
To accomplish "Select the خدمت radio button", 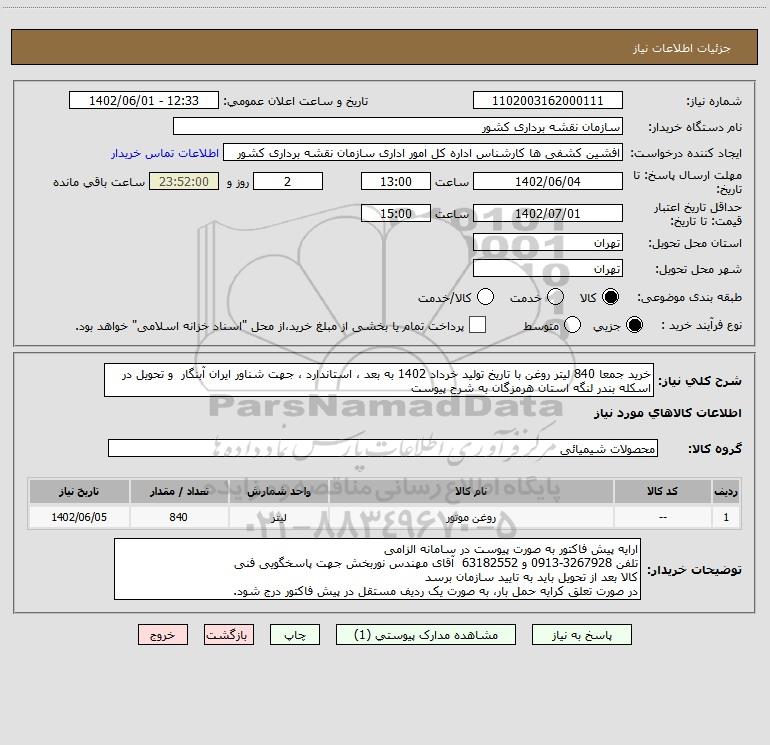I will tap(555, 297).
